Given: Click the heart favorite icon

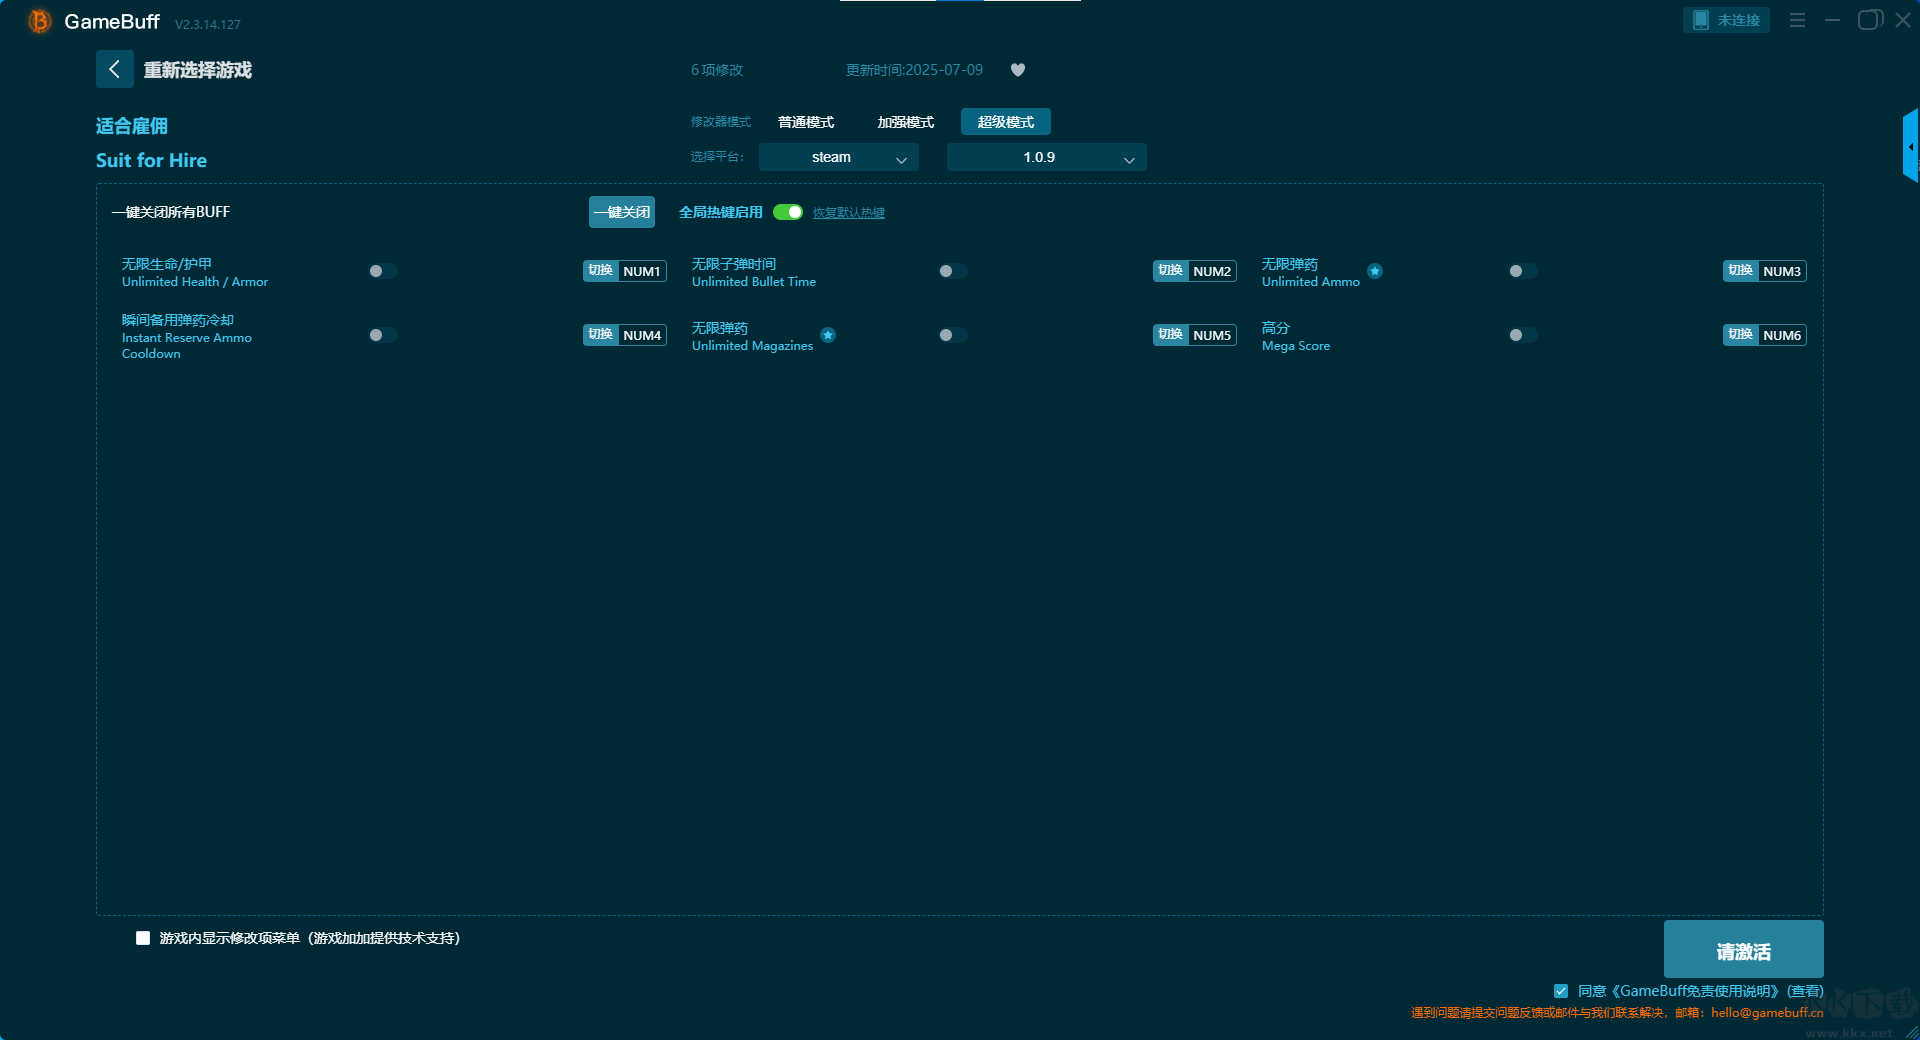Looking at the screenshot, I should (1018, 70).
